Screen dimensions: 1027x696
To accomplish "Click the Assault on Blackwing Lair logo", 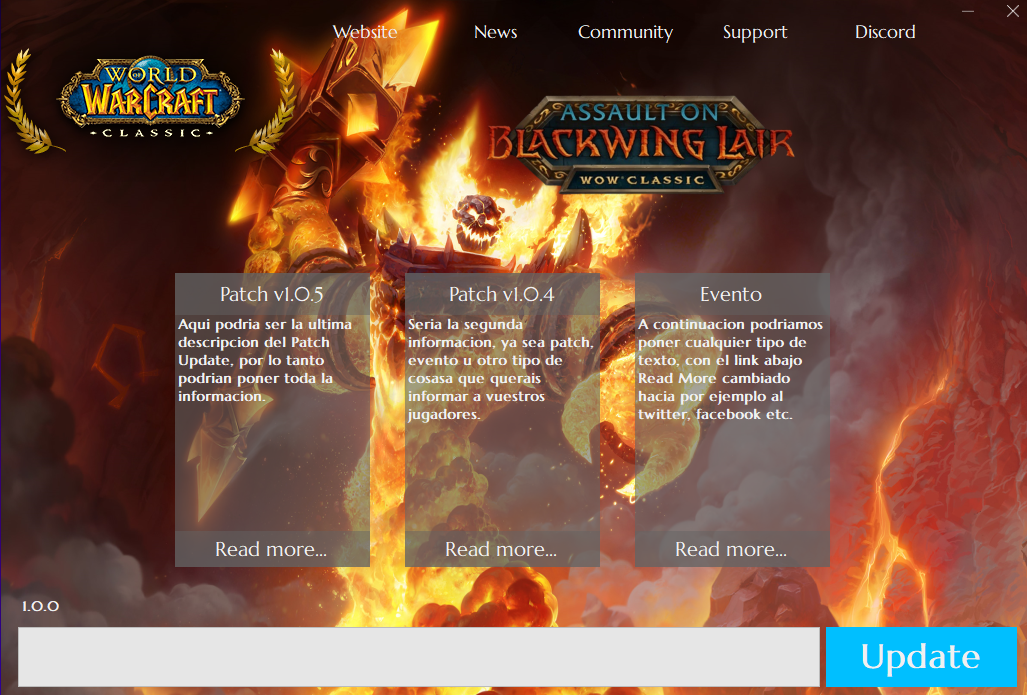I will click(641, 144).
